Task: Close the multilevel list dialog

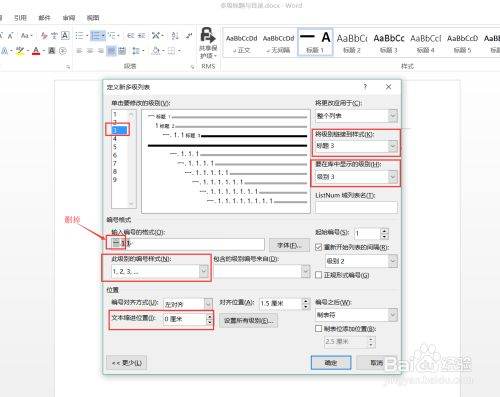Action: [x=388, y=87]
